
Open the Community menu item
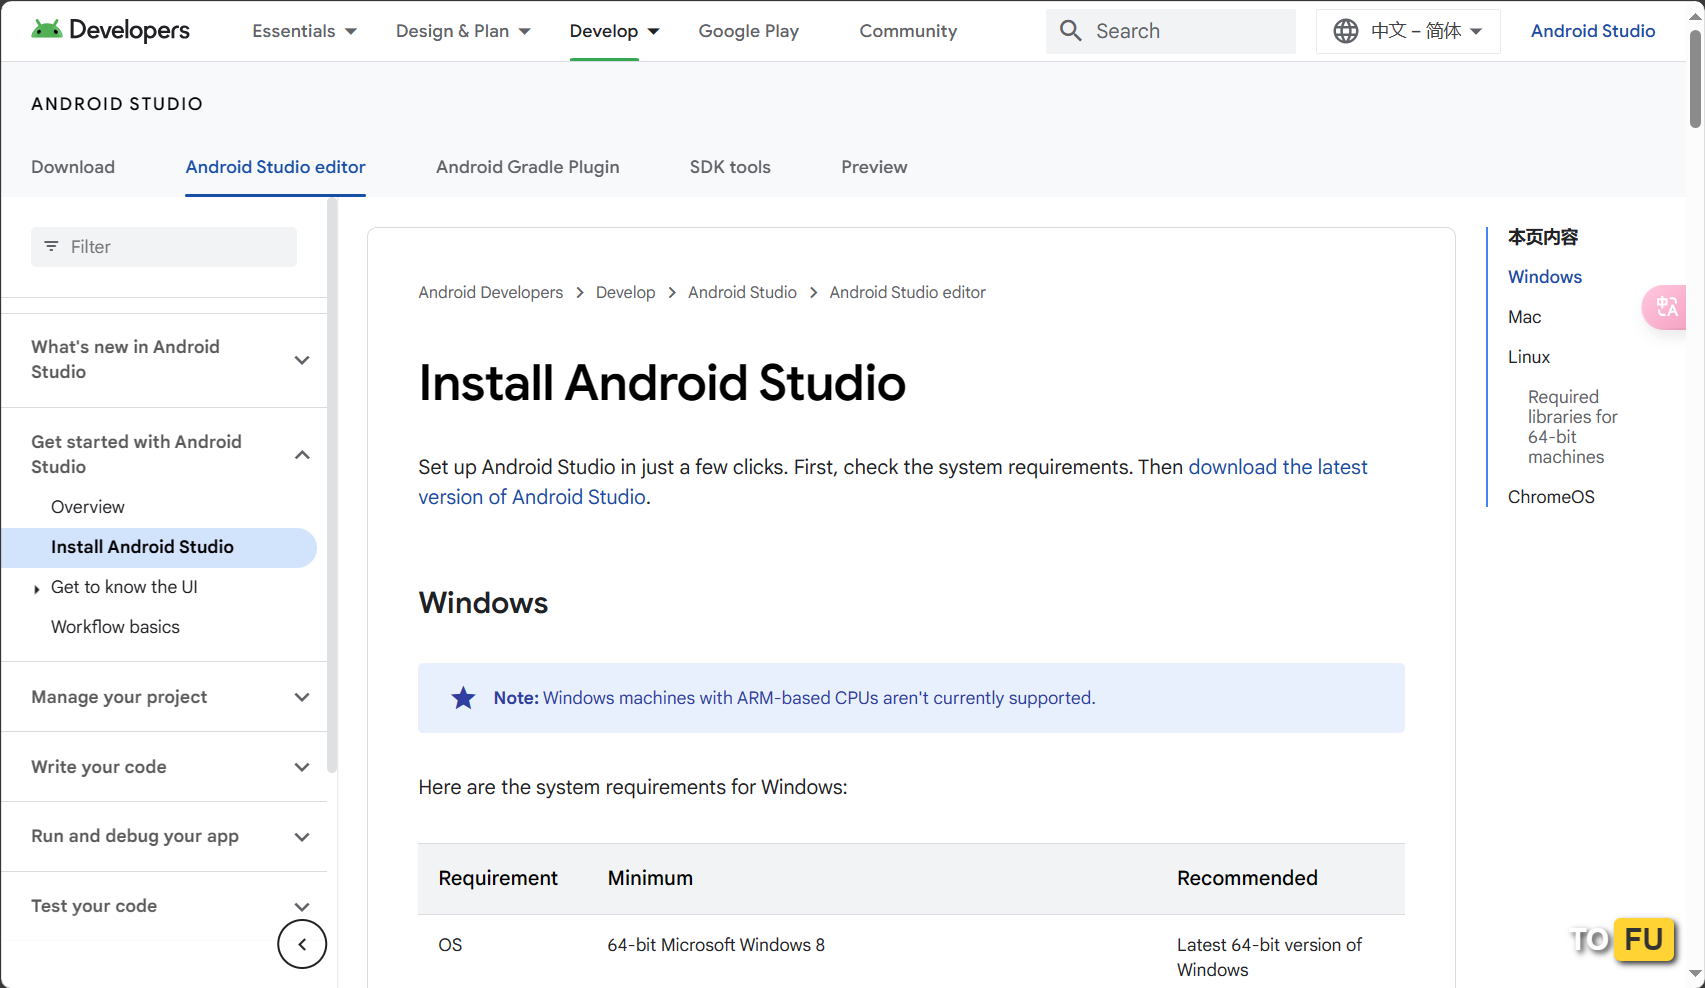click(x=908, y=31)
